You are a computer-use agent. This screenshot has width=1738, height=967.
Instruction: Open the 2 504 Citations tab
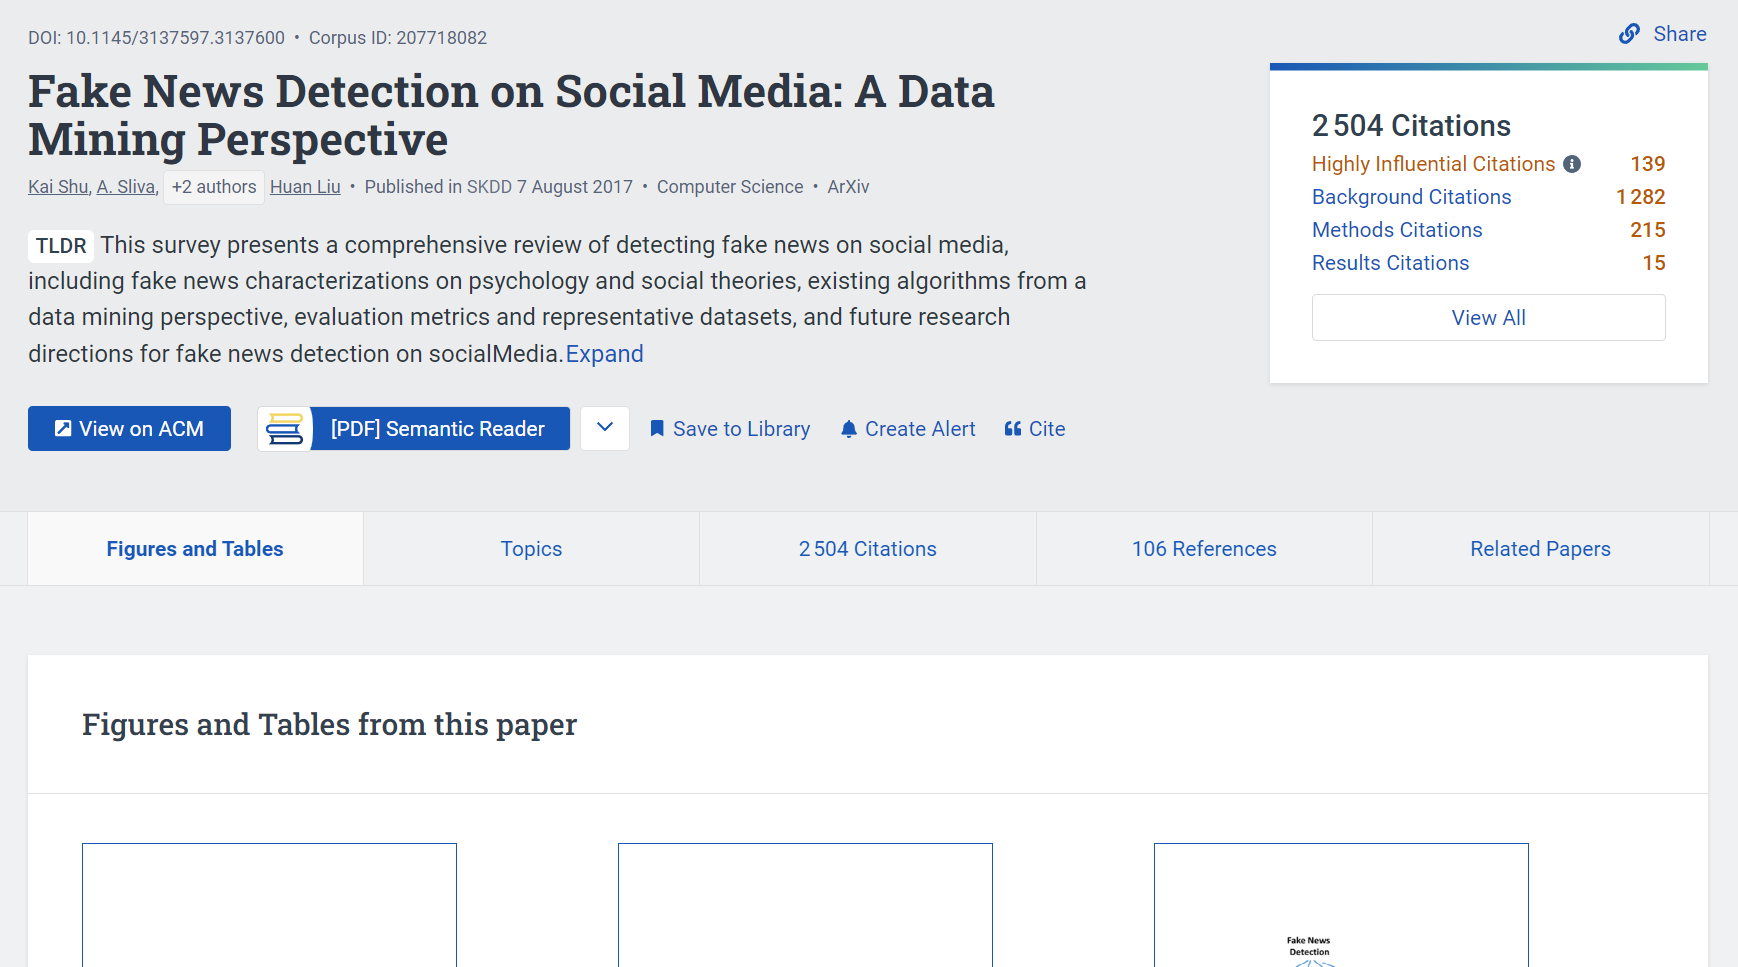coord(867,549)
